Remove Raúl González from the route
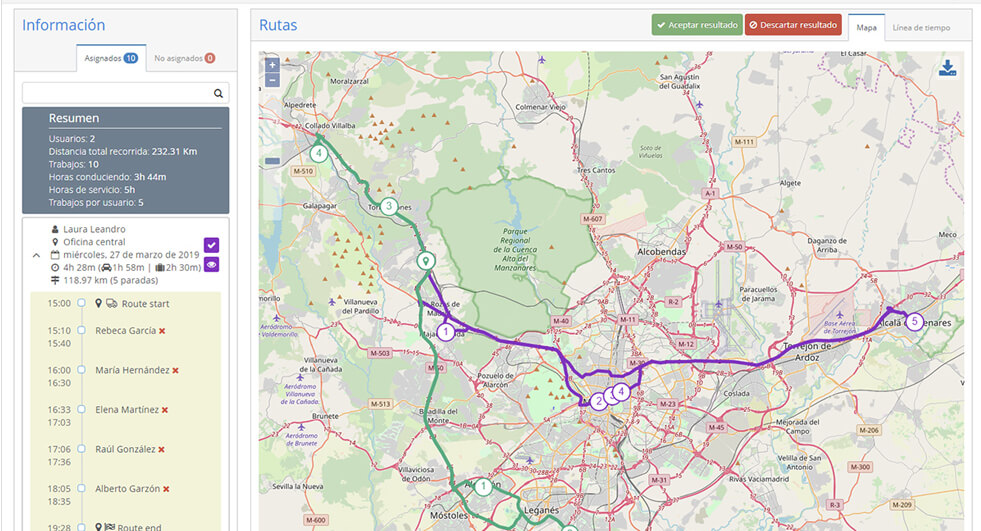 tap(161, 450)
